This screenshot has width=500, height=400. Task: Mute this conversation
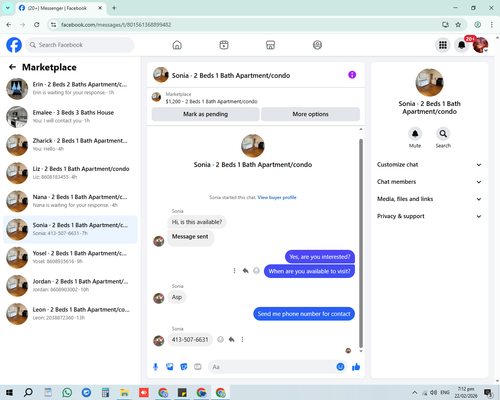pos(415,134)
